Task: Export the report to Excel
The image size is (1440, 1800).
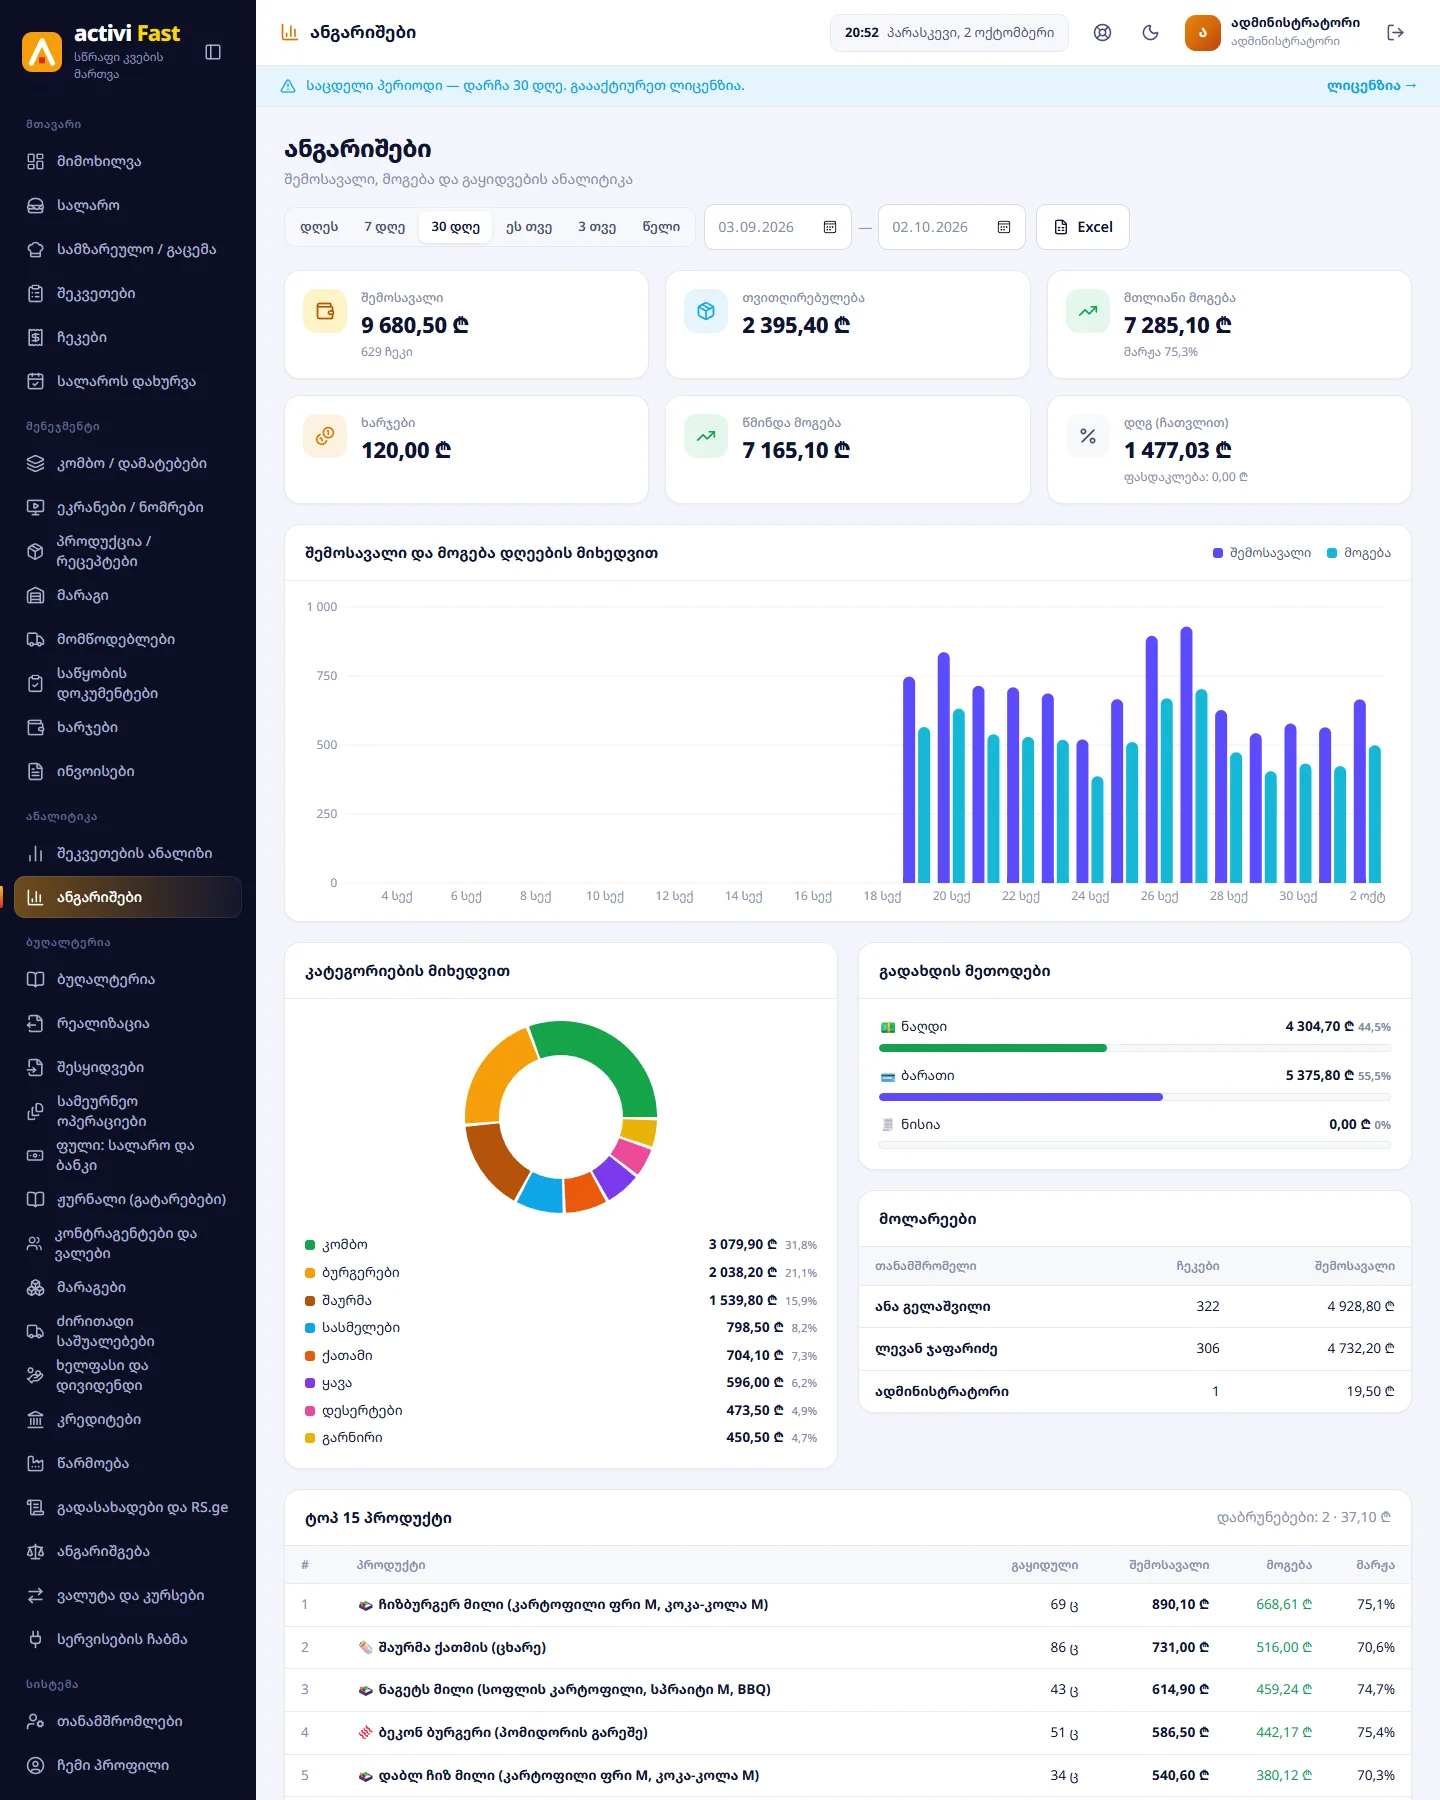Action: (1083, 227)
